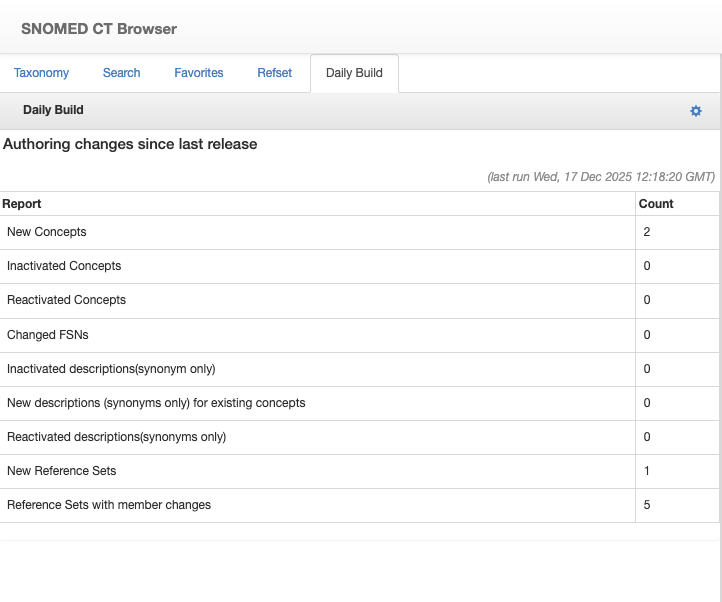Image resolution: width=722 pixels, height=602 pixels.
Task: Click New descriptions (synonyms only) for existing concepts
Action: pyautogui.click(x=156, y=403)
